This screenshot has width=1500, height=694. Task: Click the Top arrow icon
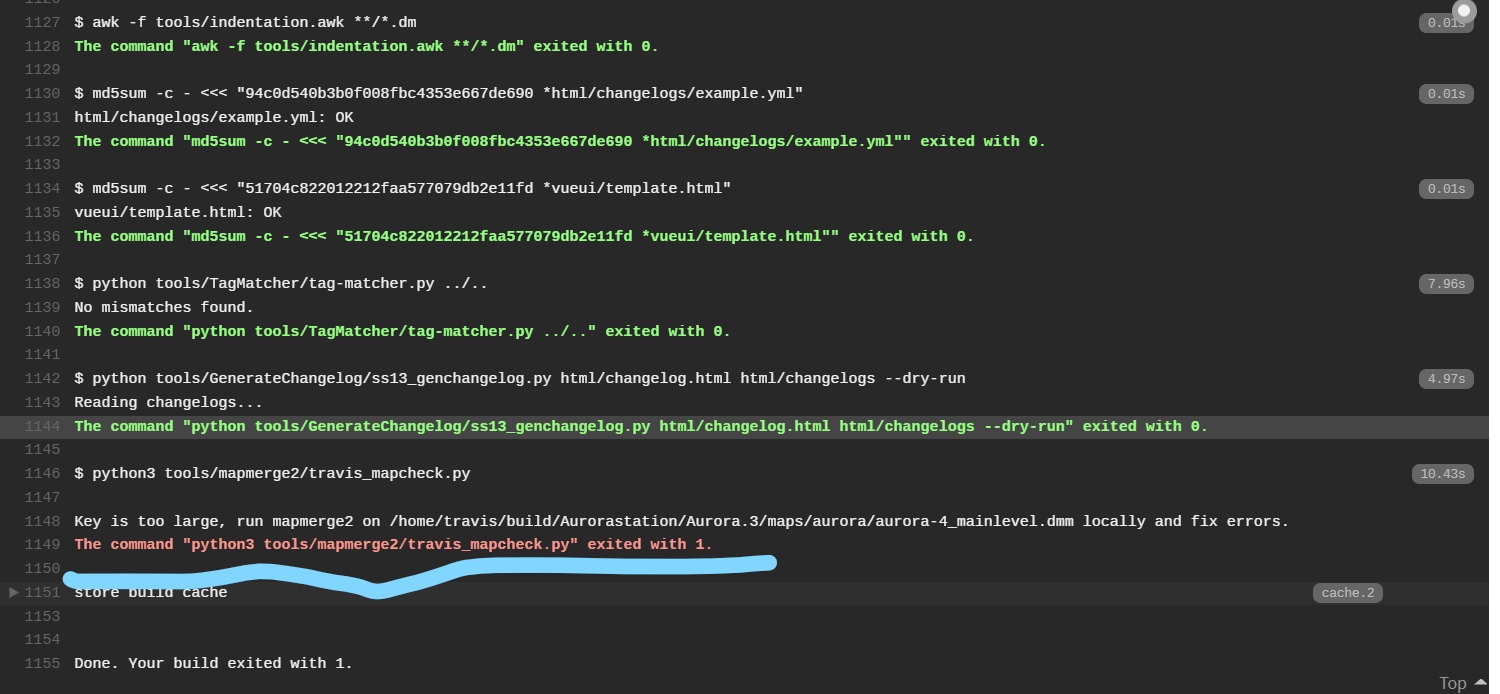[x=1481, y=682]
